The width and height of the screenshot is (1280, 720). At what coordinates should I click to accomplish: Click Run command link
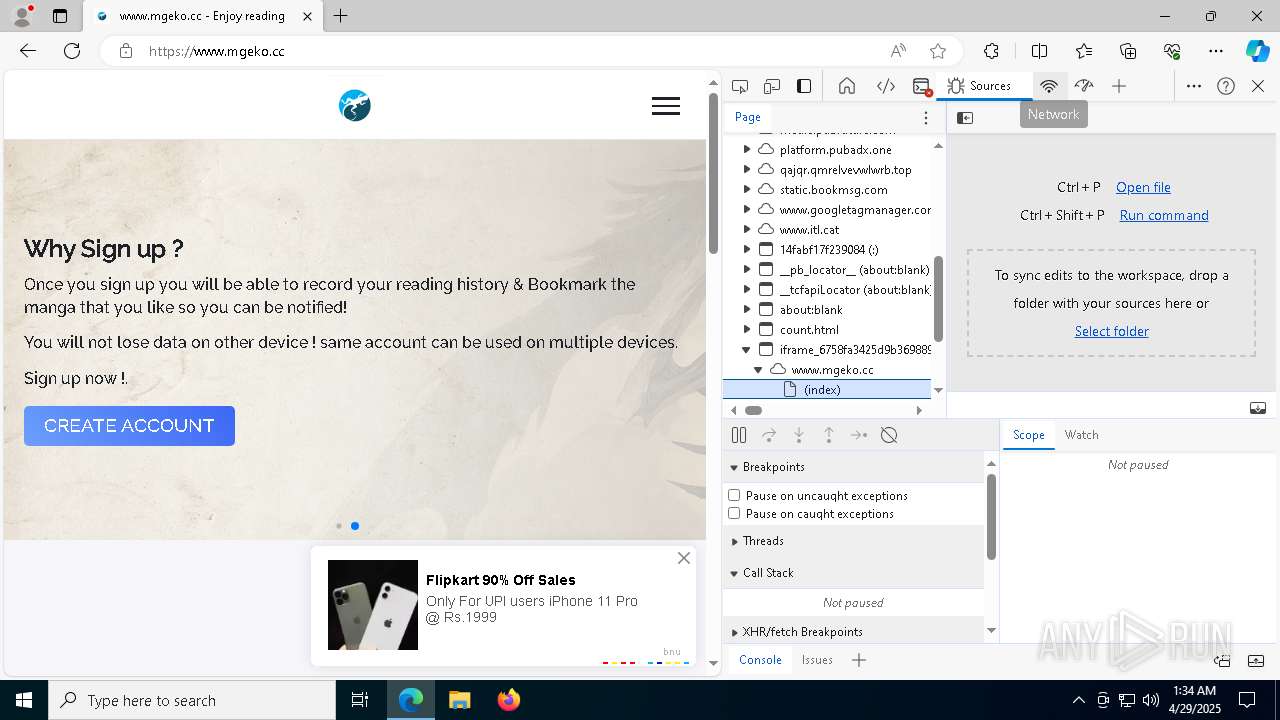[x=1164, y=215]
